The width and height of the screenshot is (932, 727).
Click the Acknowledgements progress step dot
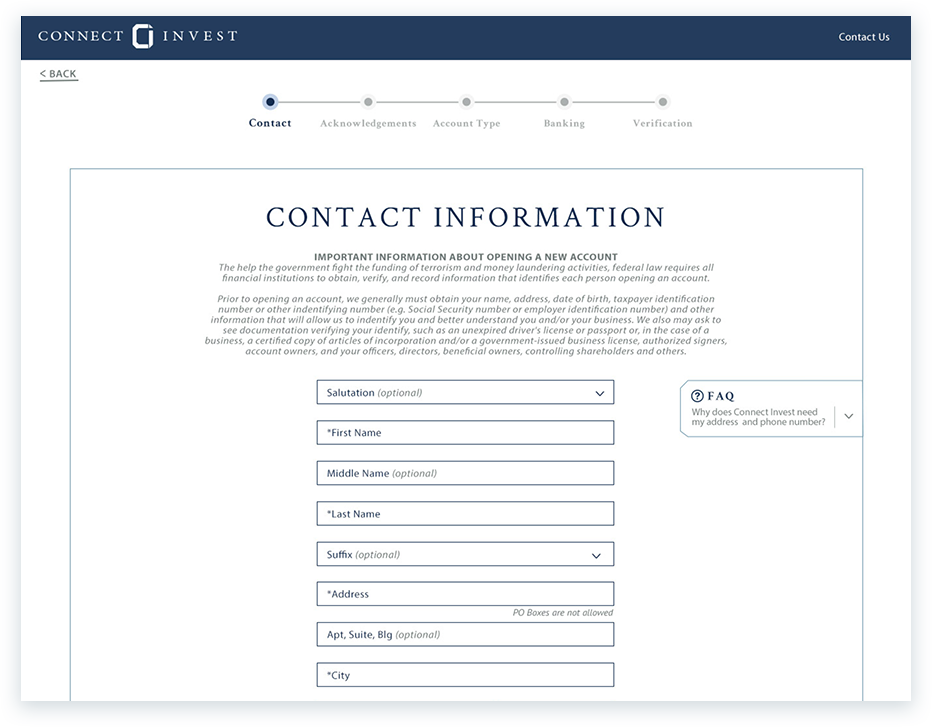(x=368, y=102)
